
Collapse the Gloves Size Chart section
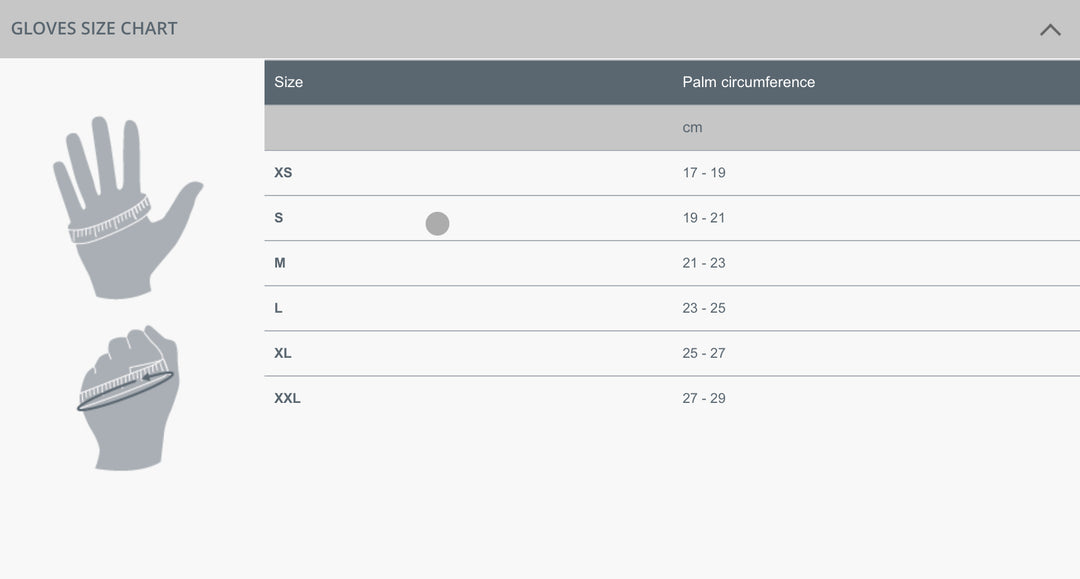tap(1049, 30)
